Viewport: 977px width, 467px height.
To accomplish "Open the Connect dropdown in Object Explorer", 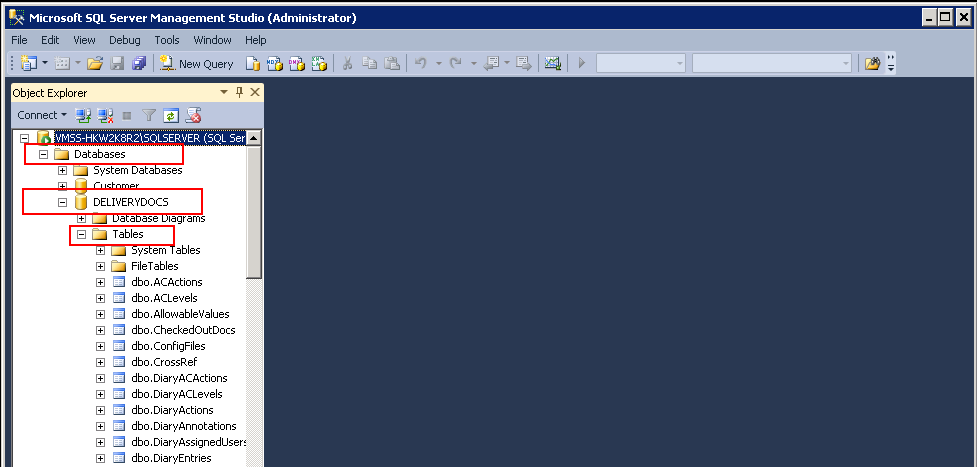I will coord(42,115).
